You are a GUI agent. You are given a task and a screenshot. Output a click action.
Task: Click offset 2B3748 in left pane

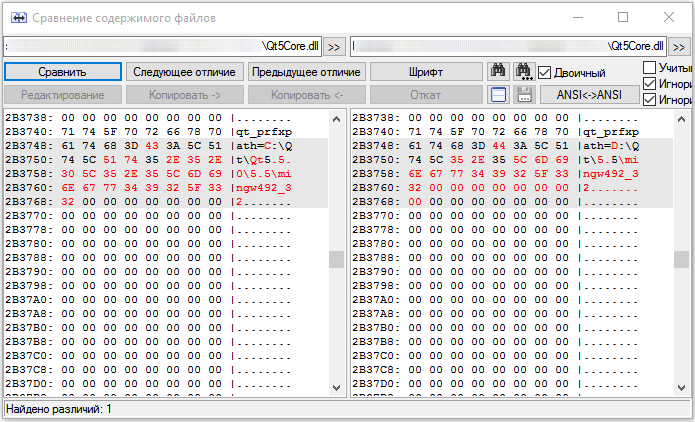point(29,145)
